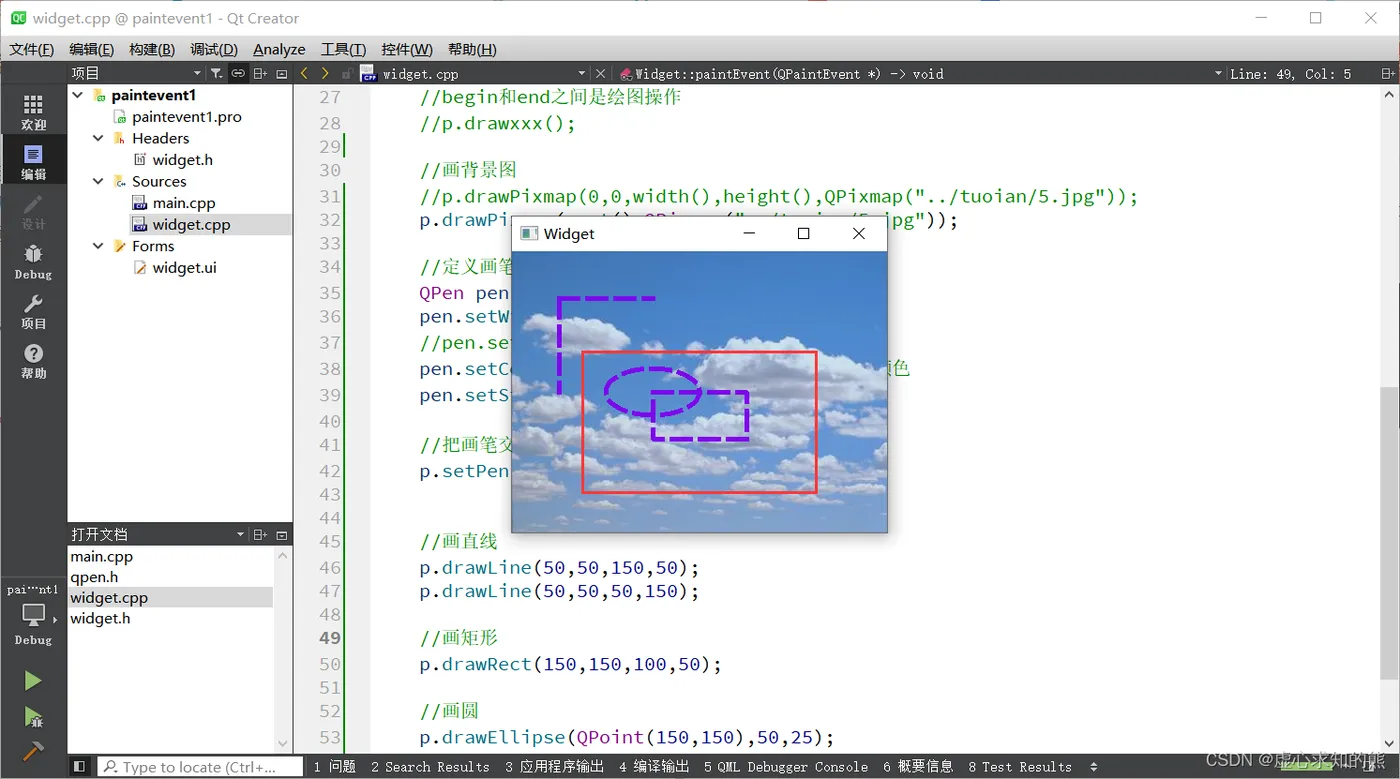Viewport: 1400px width, 779px height.
Task: Select main.cpp in the open documents list
Action: click(101, 556)
